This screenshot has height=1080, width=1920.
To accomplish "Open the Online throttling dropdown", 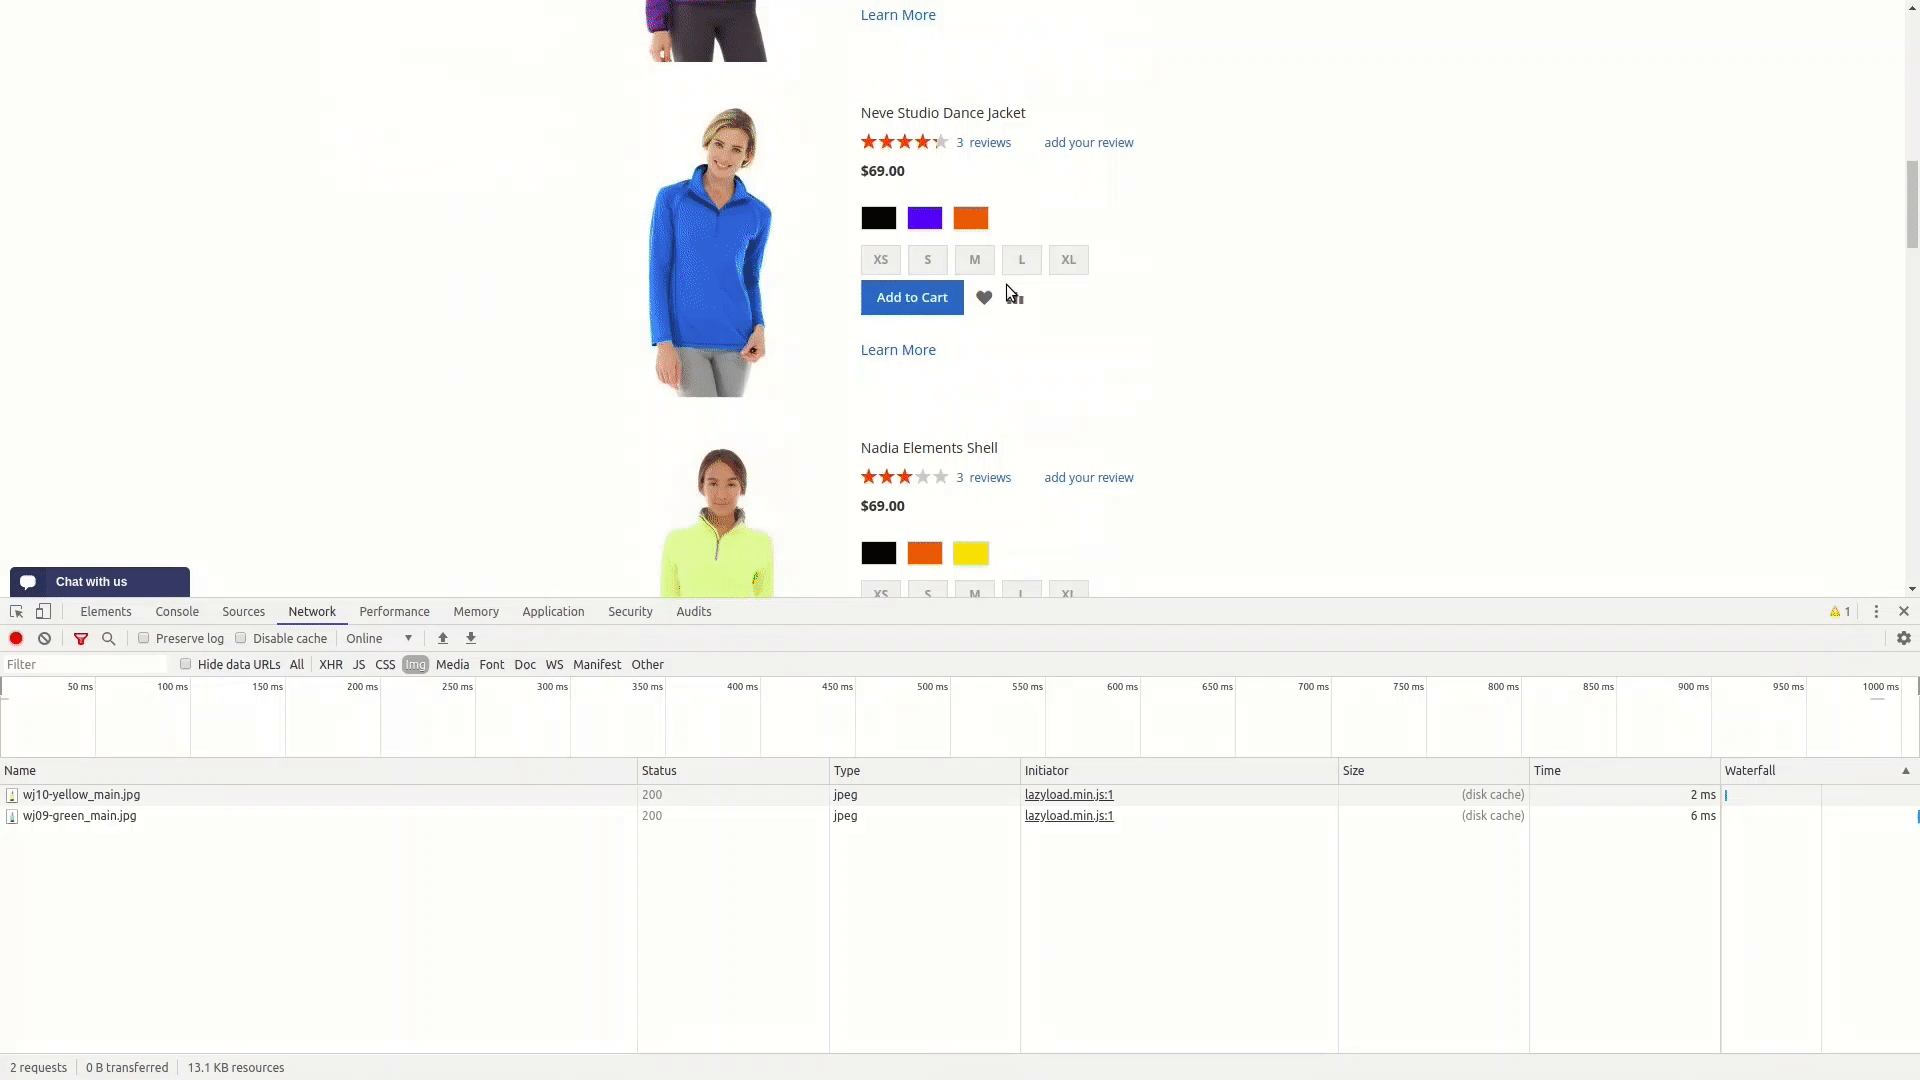I will pos(379,638).
